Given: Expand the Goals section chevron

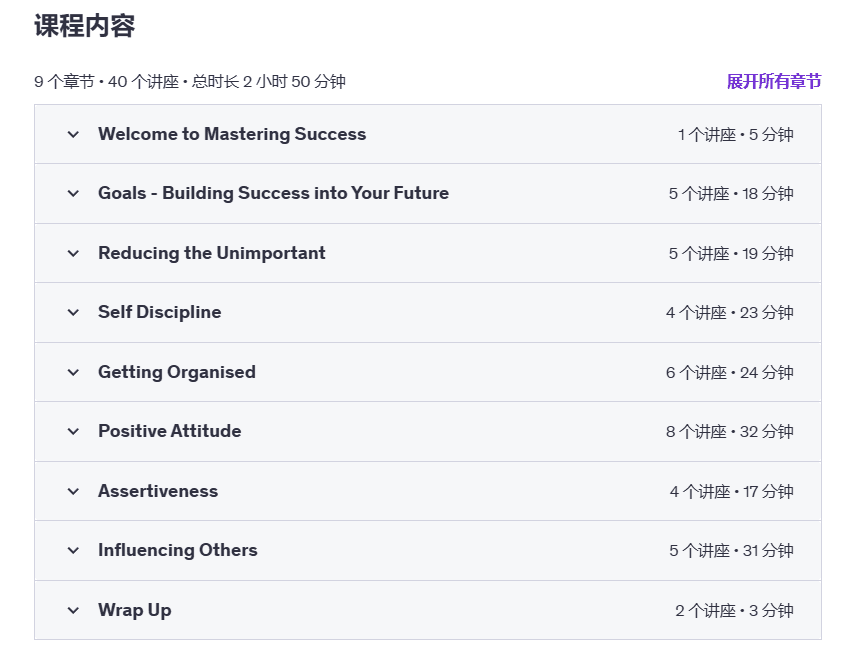Looking at the screenshot, I should click(73, 194).
